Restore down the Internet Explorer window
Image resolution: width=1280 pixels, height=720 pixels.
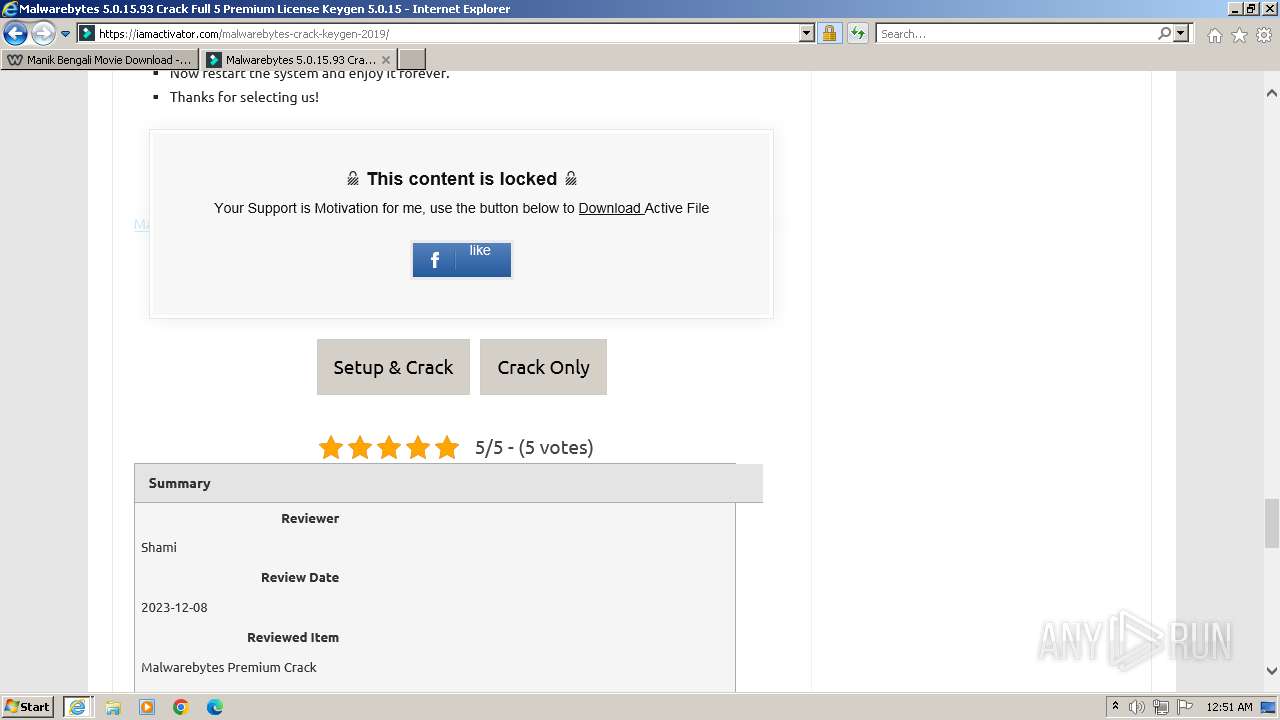click(x=1250, y=8)
